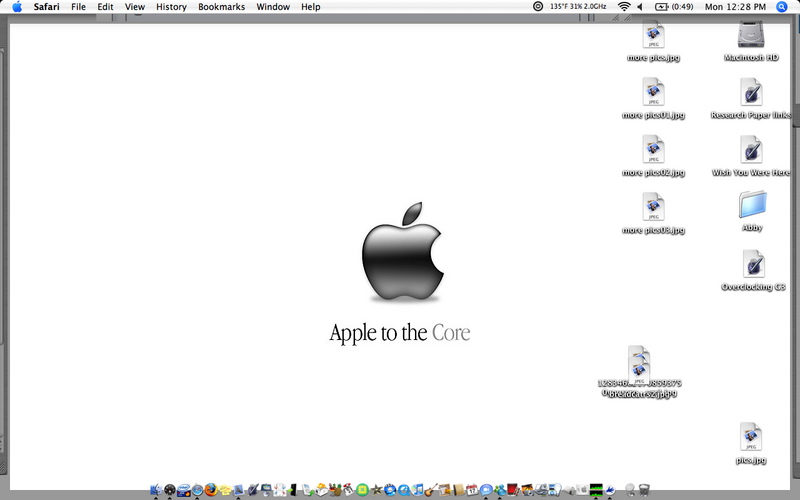Select Macintosh HD drive icon
The width and height of the screenshot is (800, 500).
coord(751,36)
